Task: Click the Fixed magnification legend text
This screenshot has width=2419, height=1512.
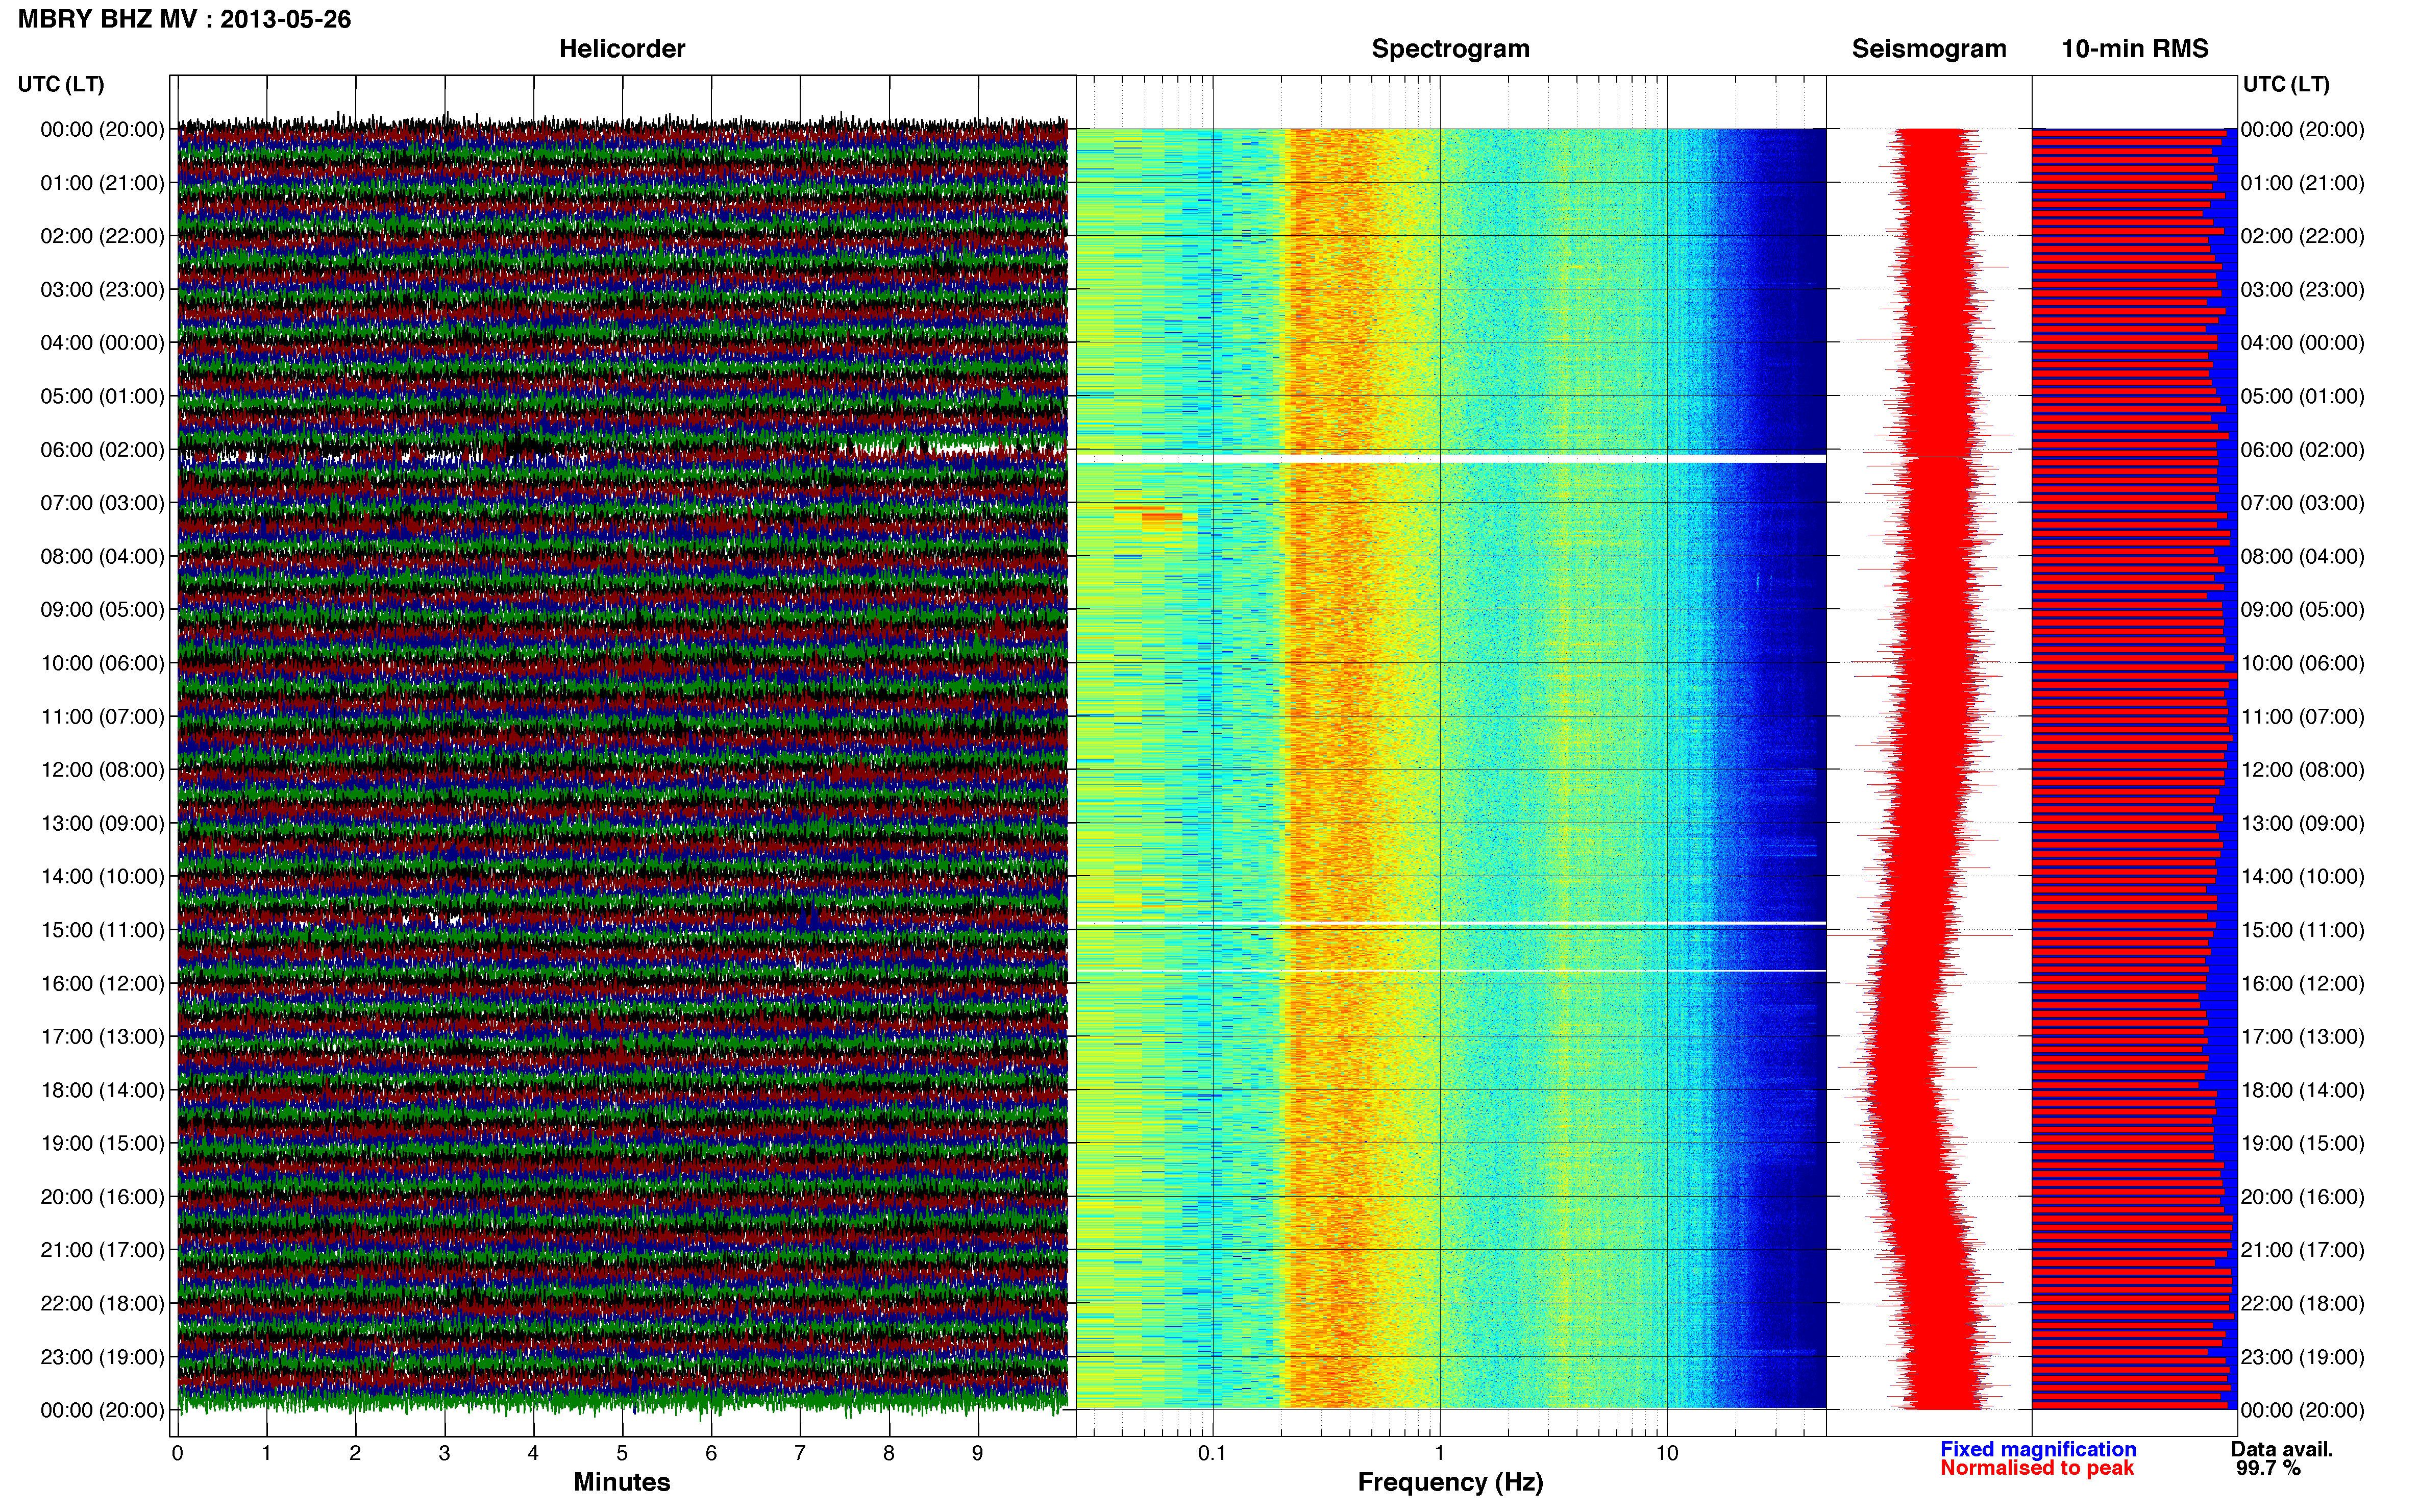Action: 2038,1449
